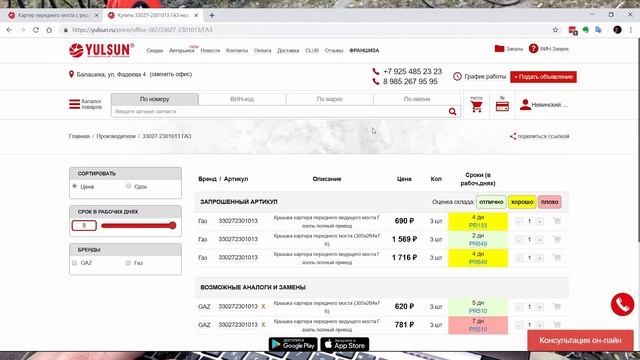Go to Главная breadcrumb
The width and height of the screenshot is (640, 360).
(79, 136)
